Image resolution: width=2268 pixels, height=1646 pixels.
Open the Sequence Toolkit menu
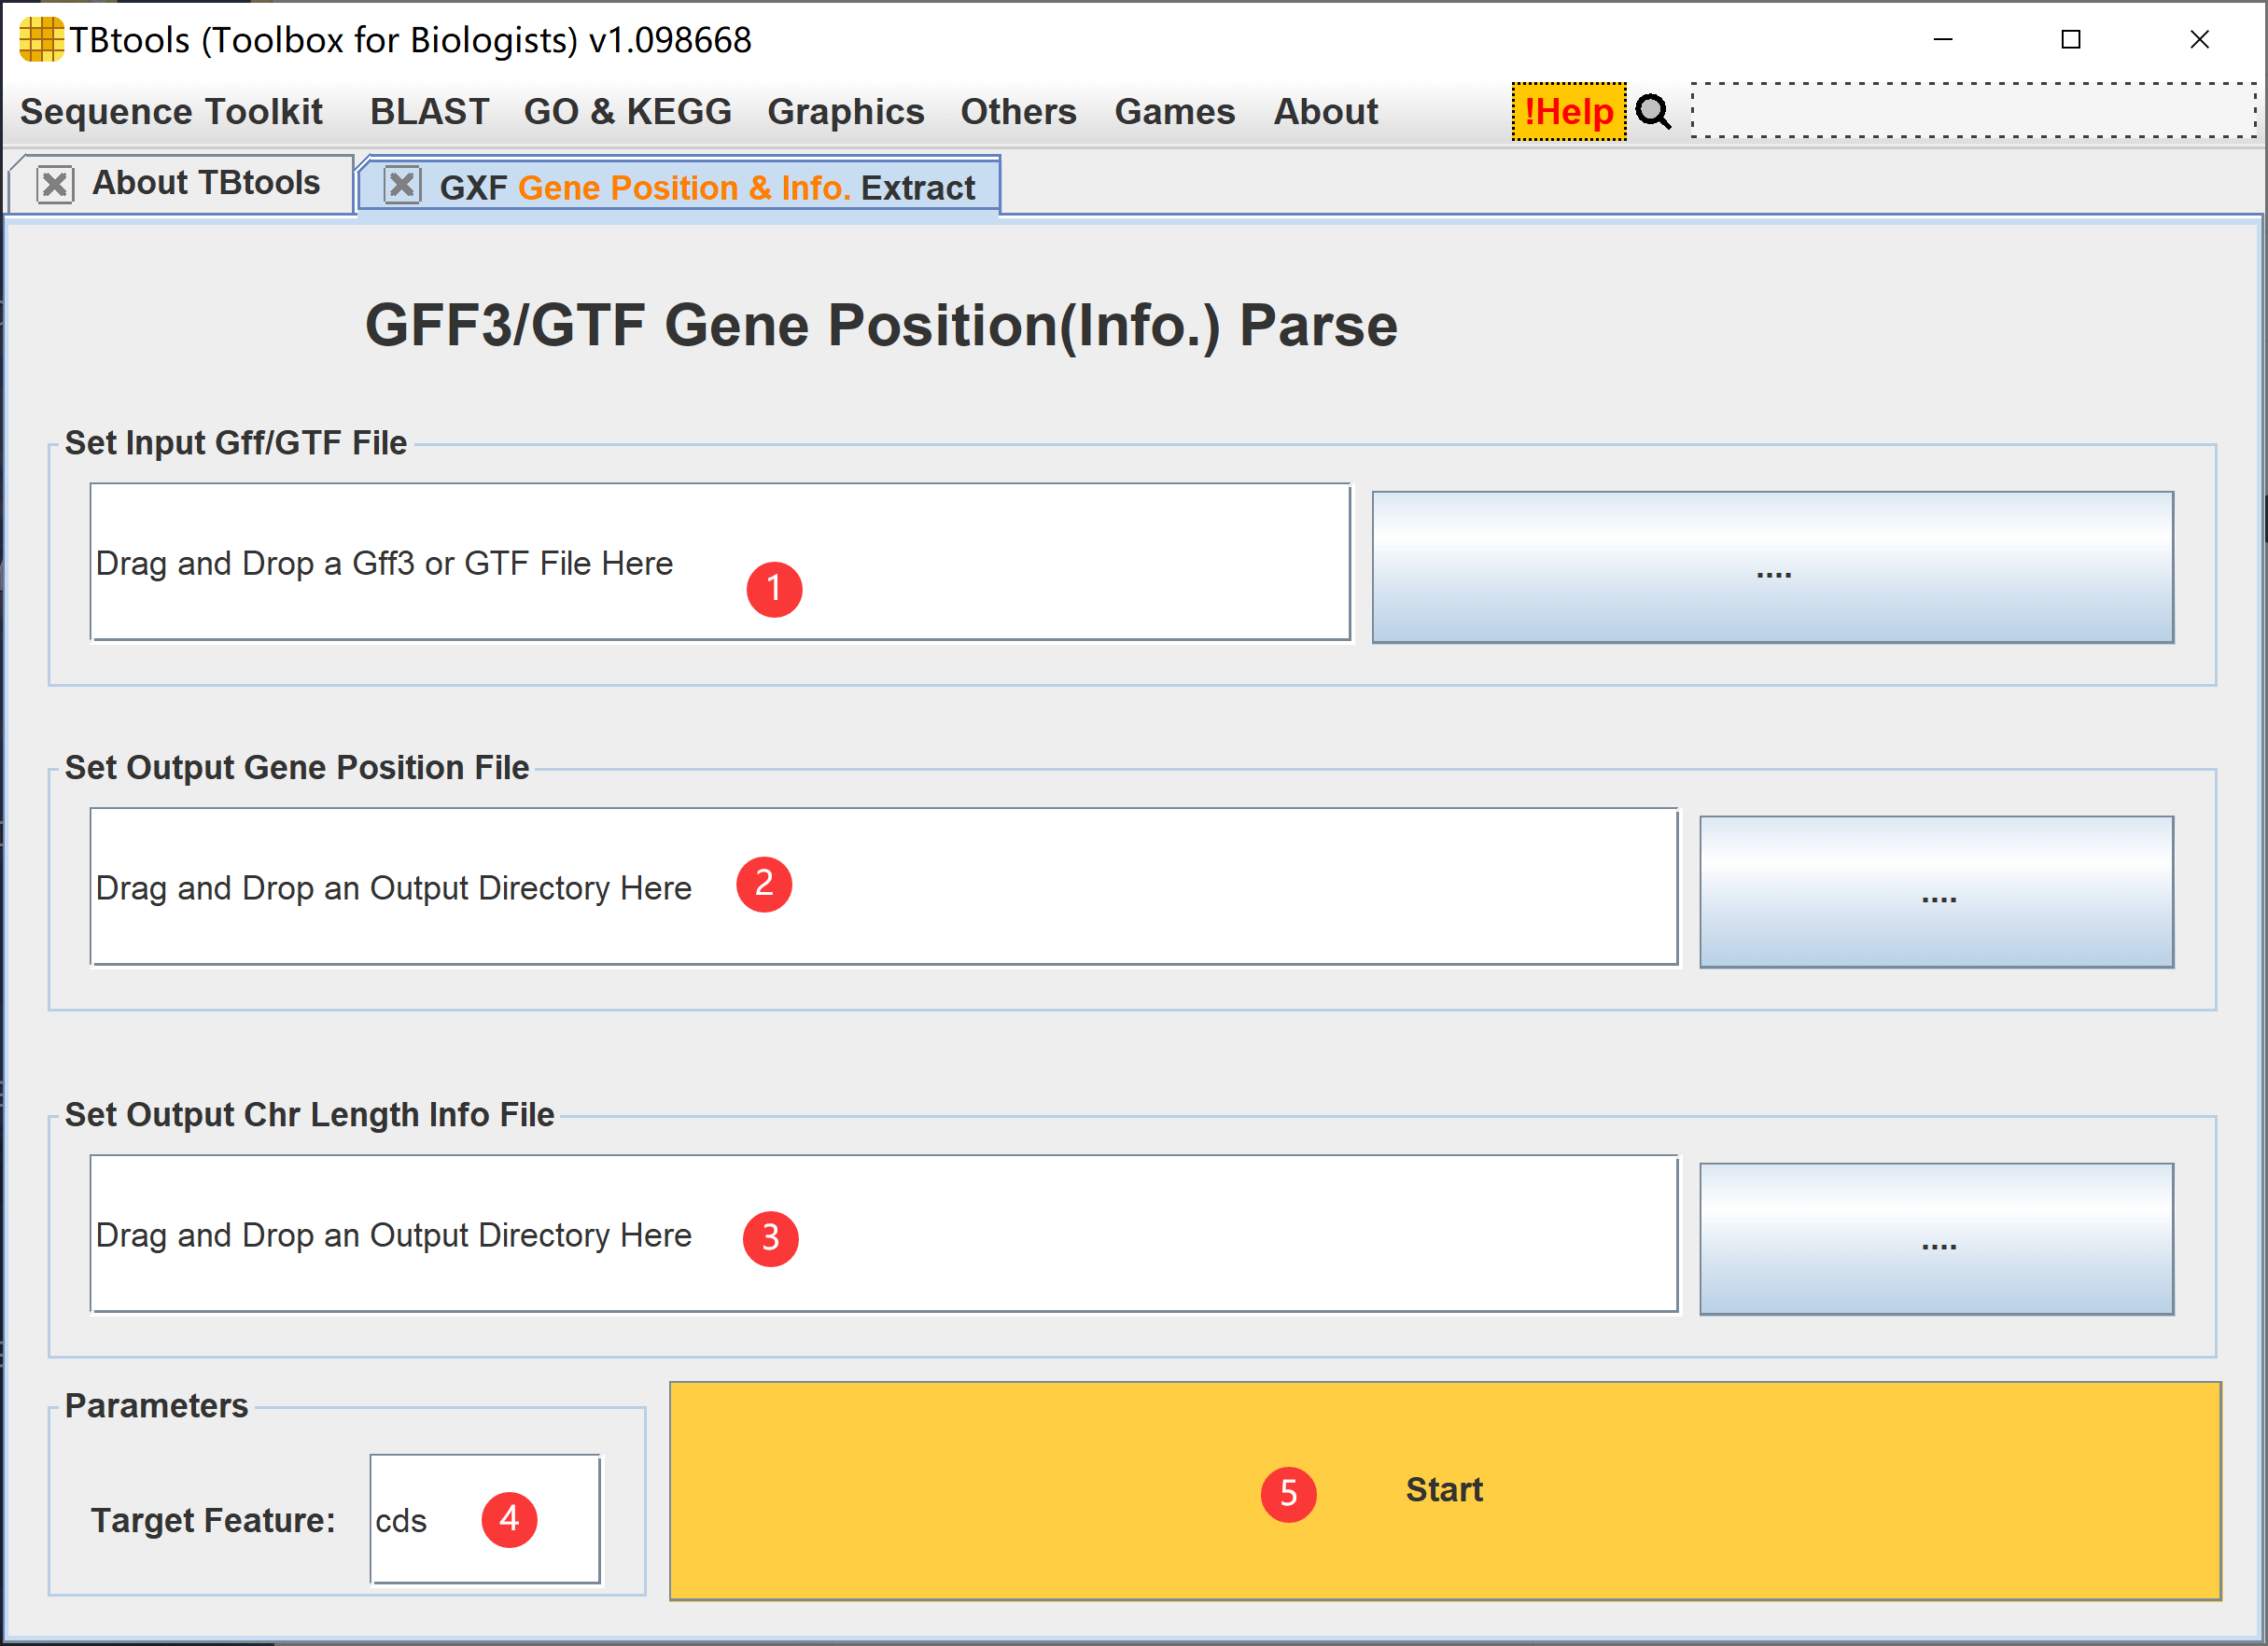[x=171, y=112]
